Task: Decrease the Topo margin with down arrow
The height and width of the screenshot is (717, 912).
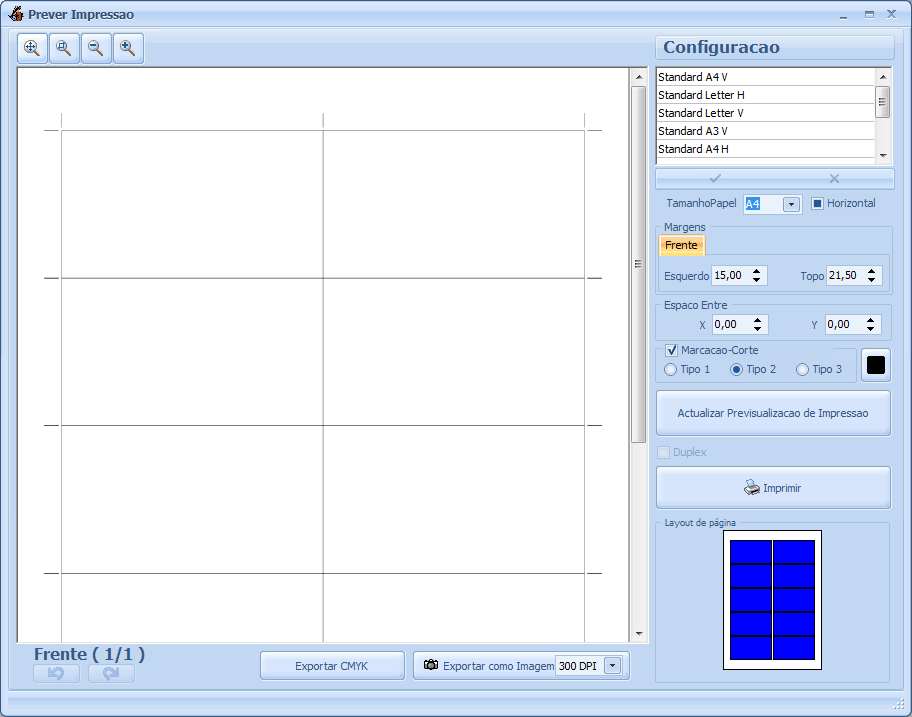Action: [x=871, y=280]
